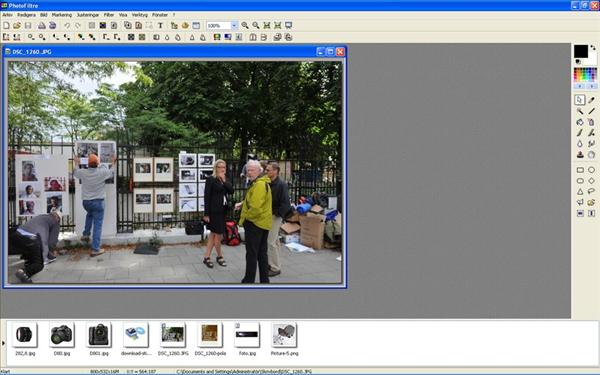Click the Zoom out magnifier icon
Viewport: 600px width, 375px height.
point(256,26)
